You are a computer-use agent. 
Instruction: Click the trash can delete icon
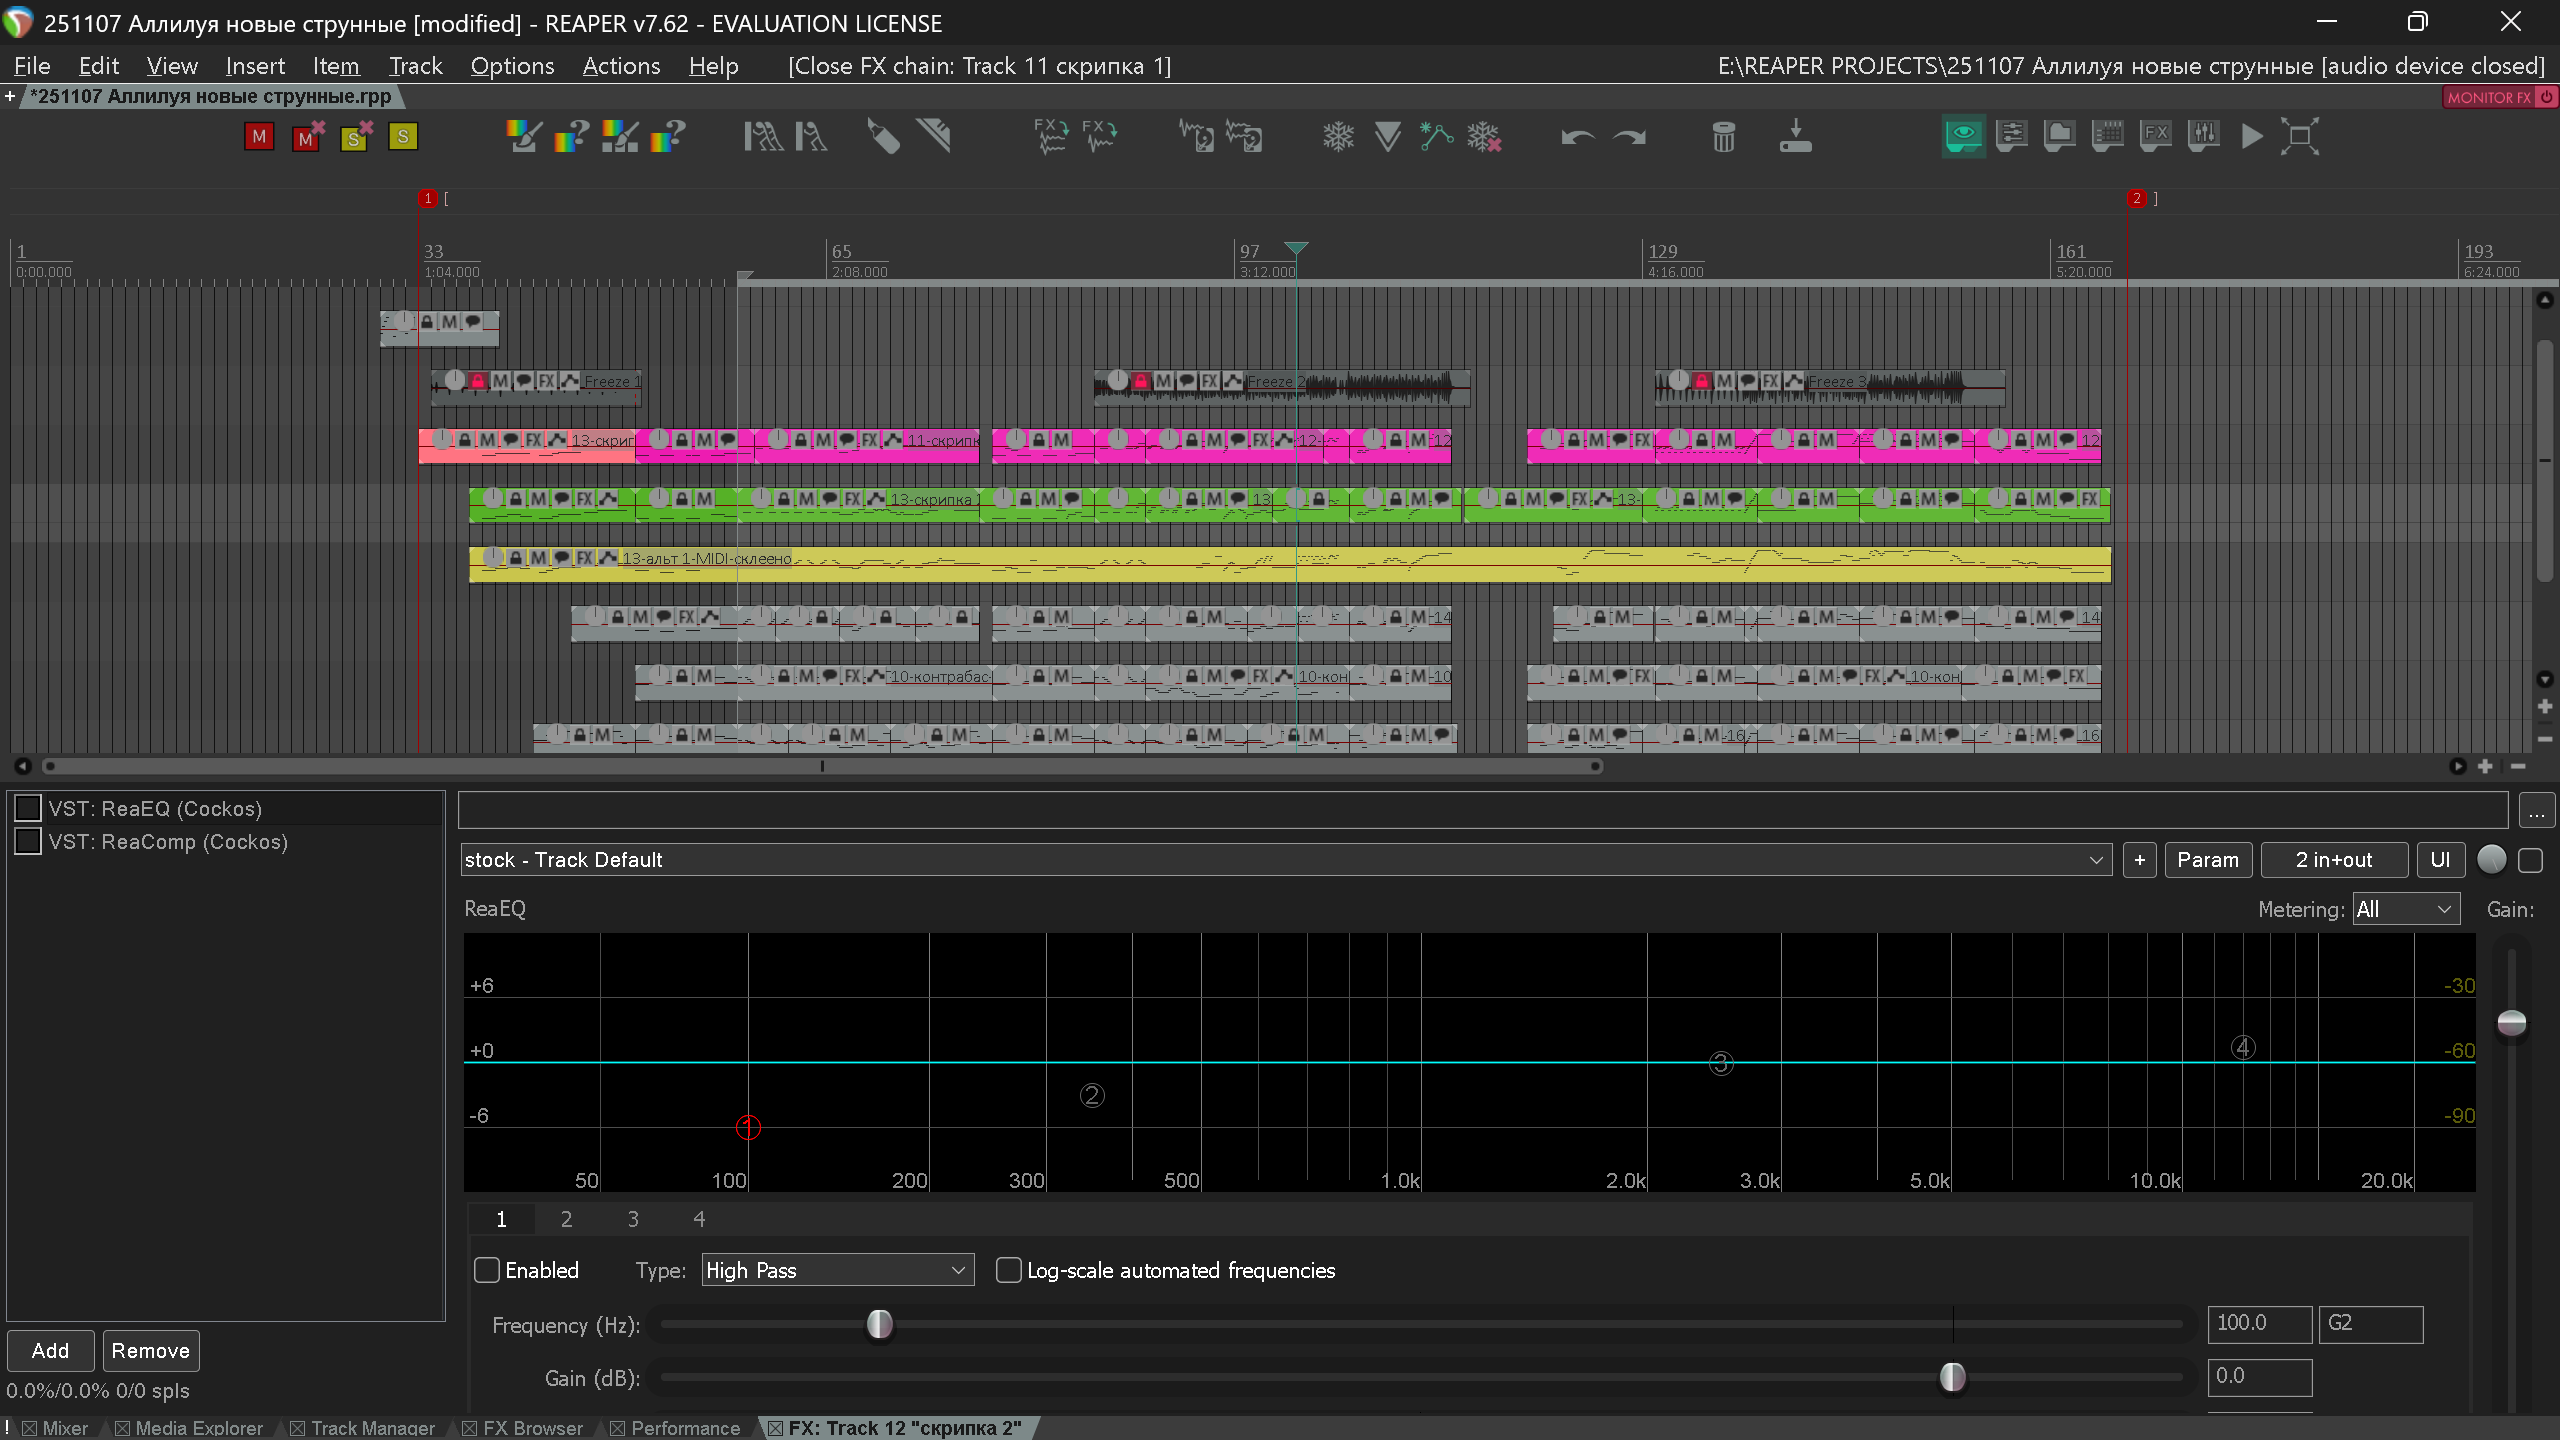pyautogui.click(x=1723, y=137)
